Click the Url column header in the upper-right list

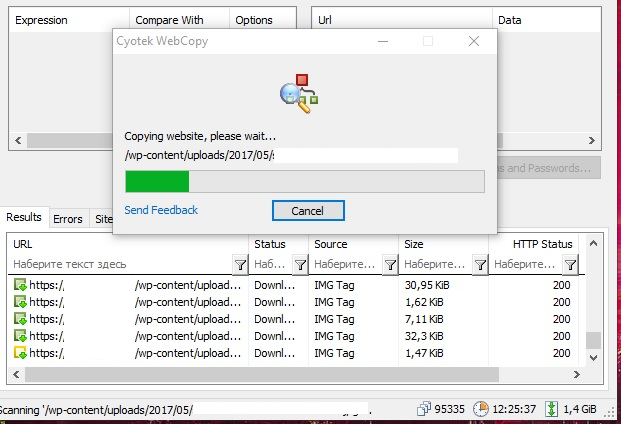pyautogui.click(x=402, y=20)
